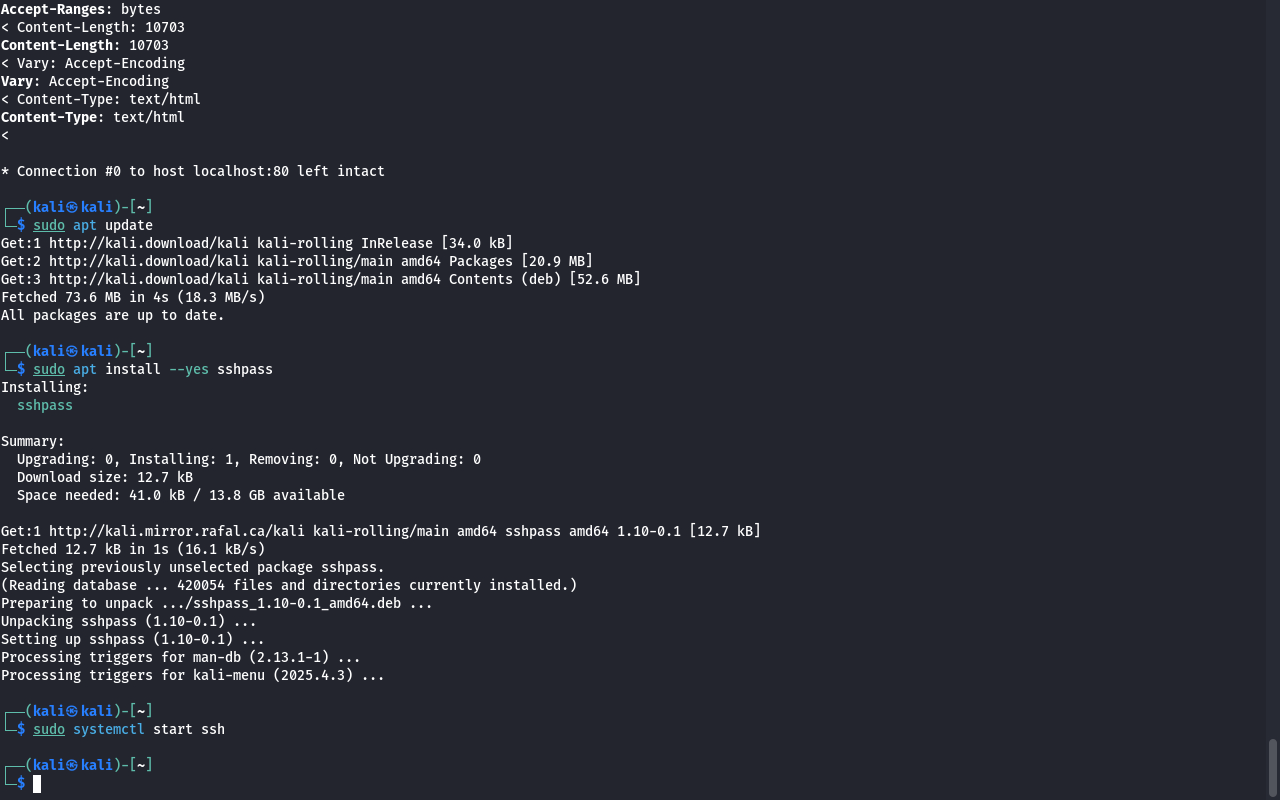
Task: Click the blinking cursor at the empty prompt
Action: 37,784
